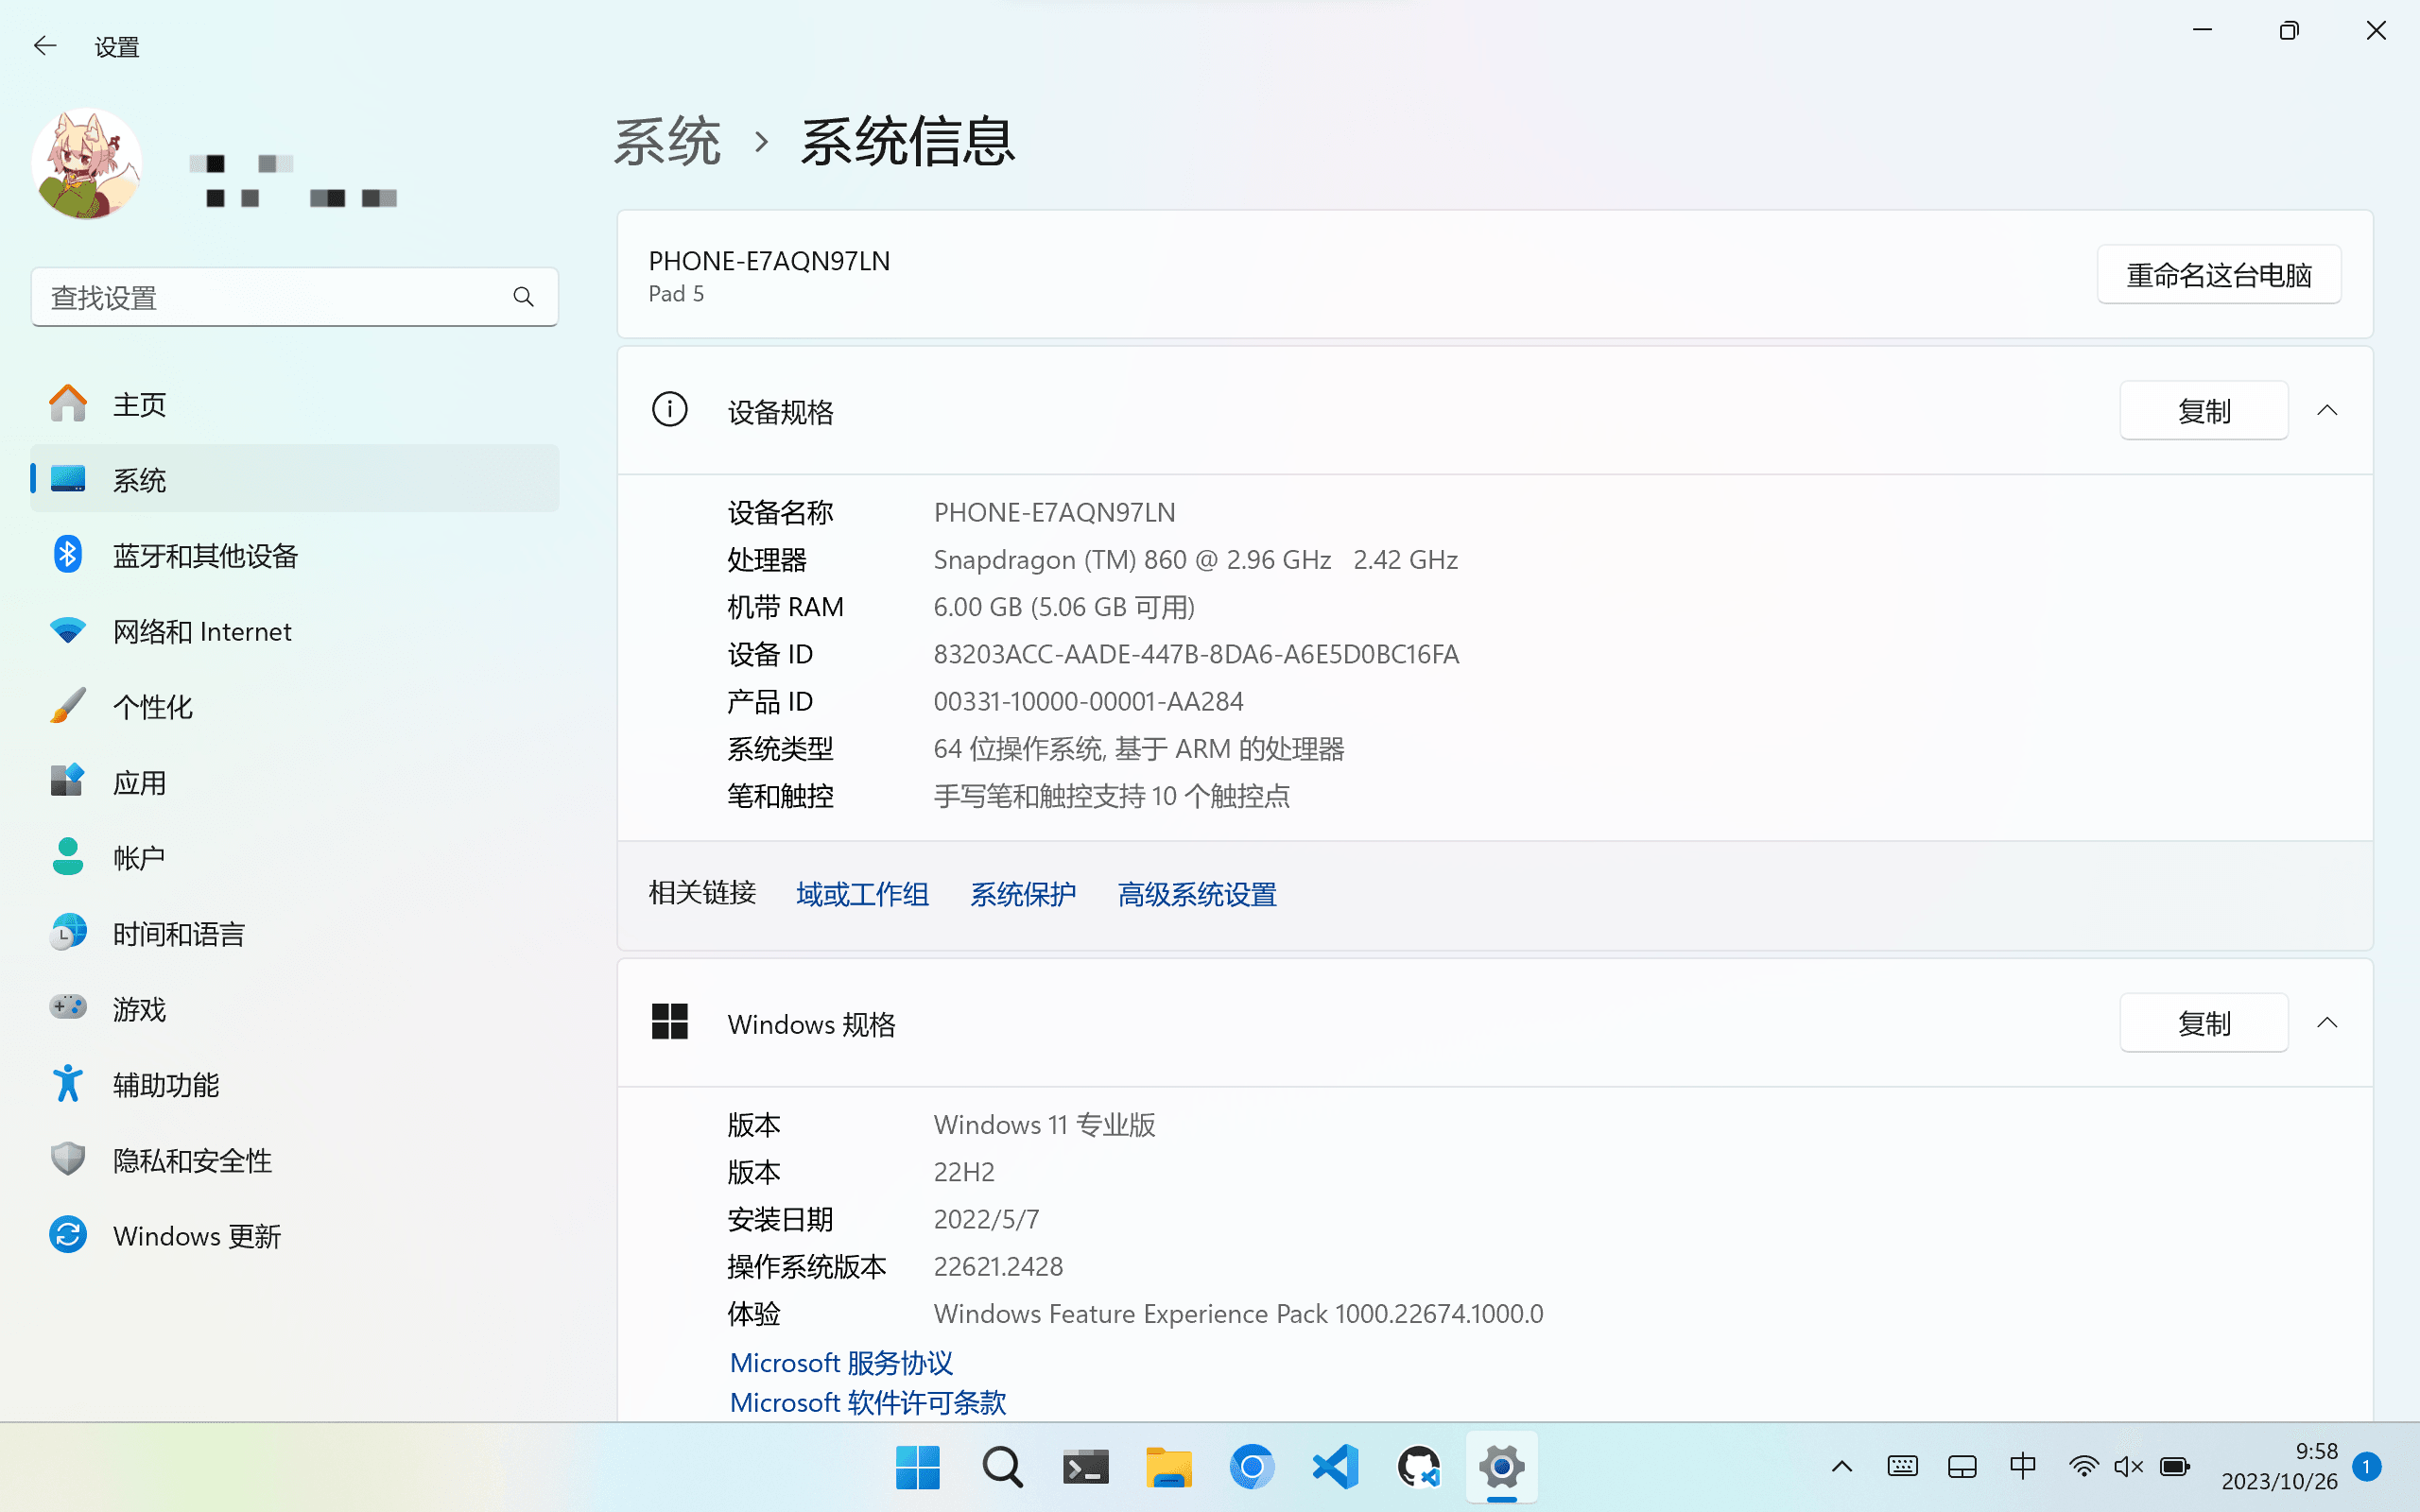
Task: Click the product ID 00331-10000-00001-AA284
Action: tap(1088, 701)
